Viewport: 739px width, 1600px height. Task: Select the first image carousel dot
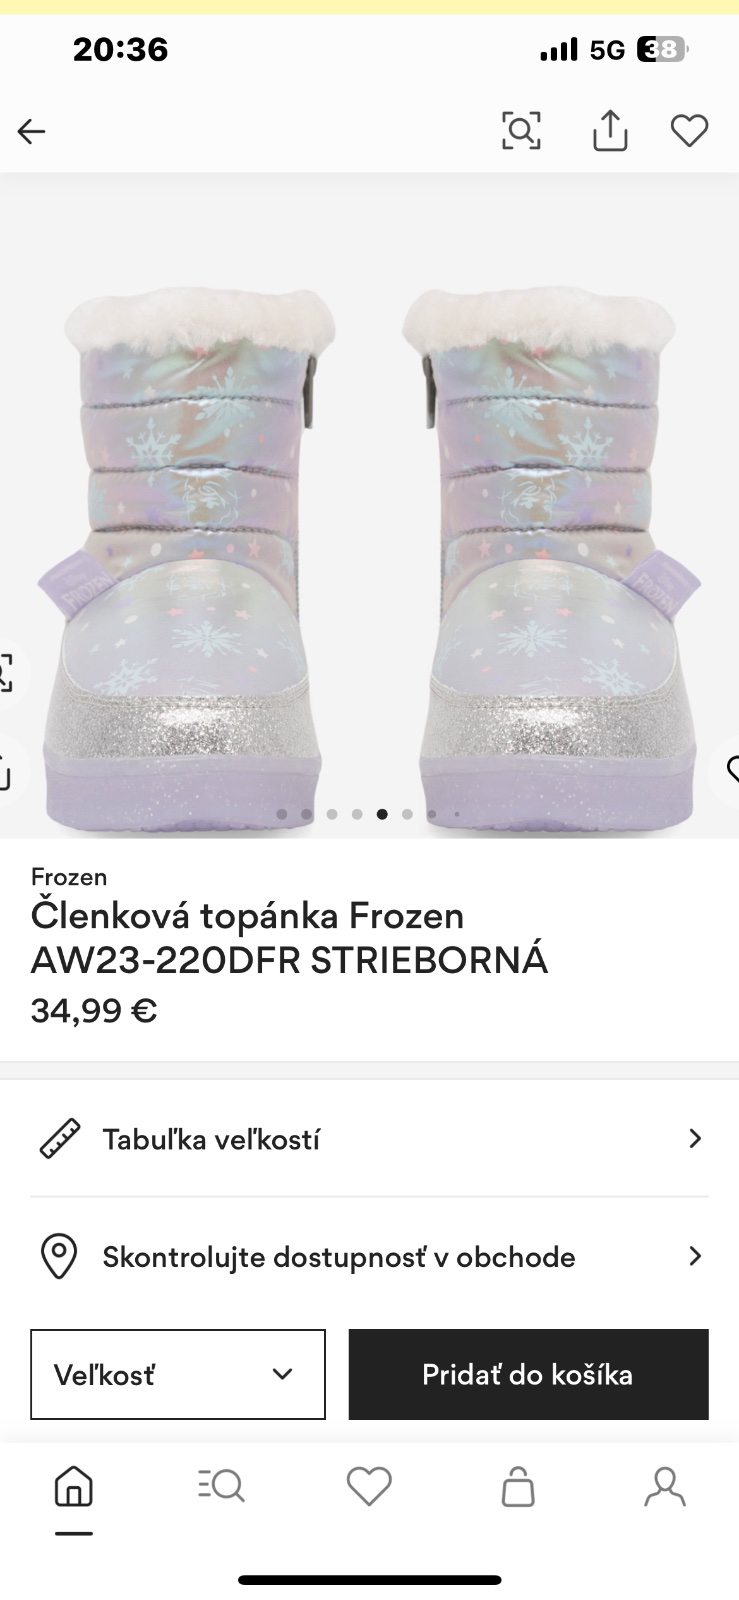pyautogui.click(x=282, y=814)
